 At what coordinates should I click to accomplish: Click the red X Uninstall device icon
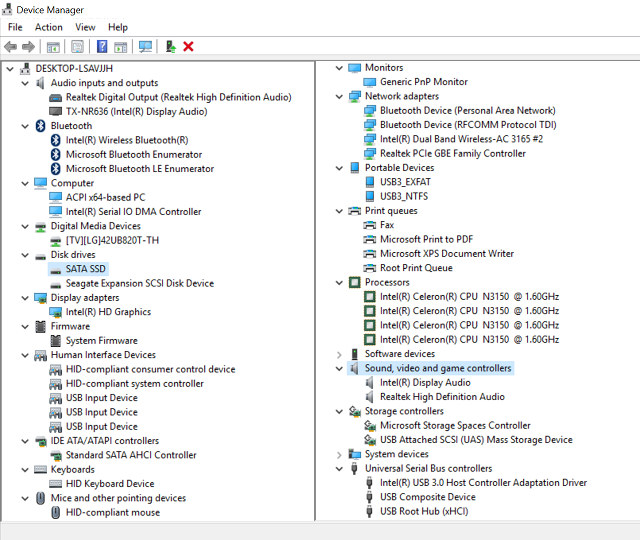click(188, 47)
